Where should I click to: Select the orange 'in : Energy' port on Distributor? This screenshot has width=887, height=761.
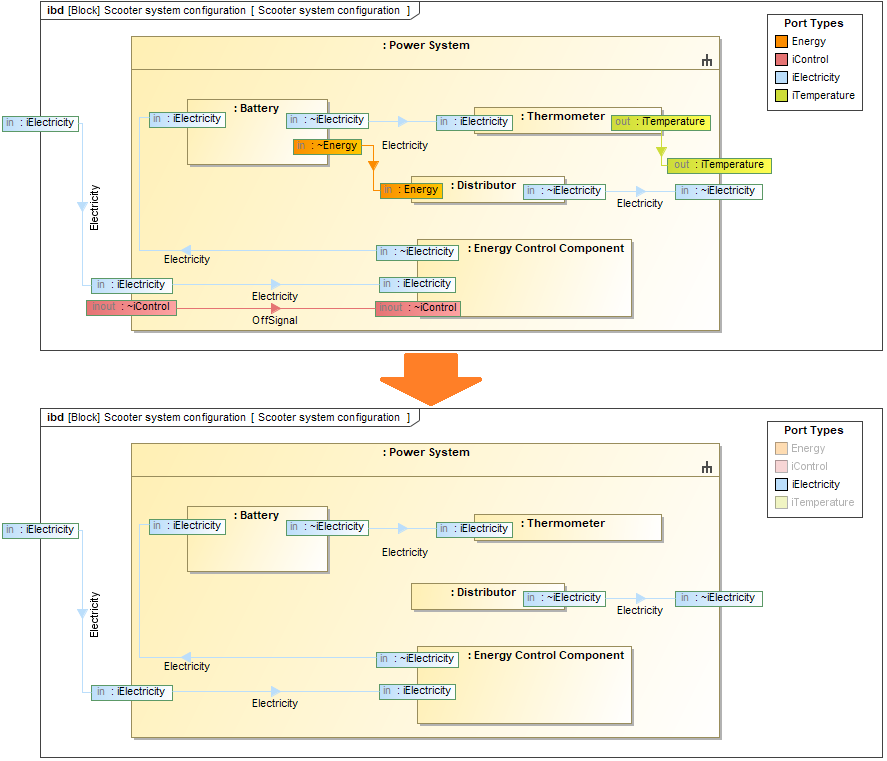[x=411, y=190]
